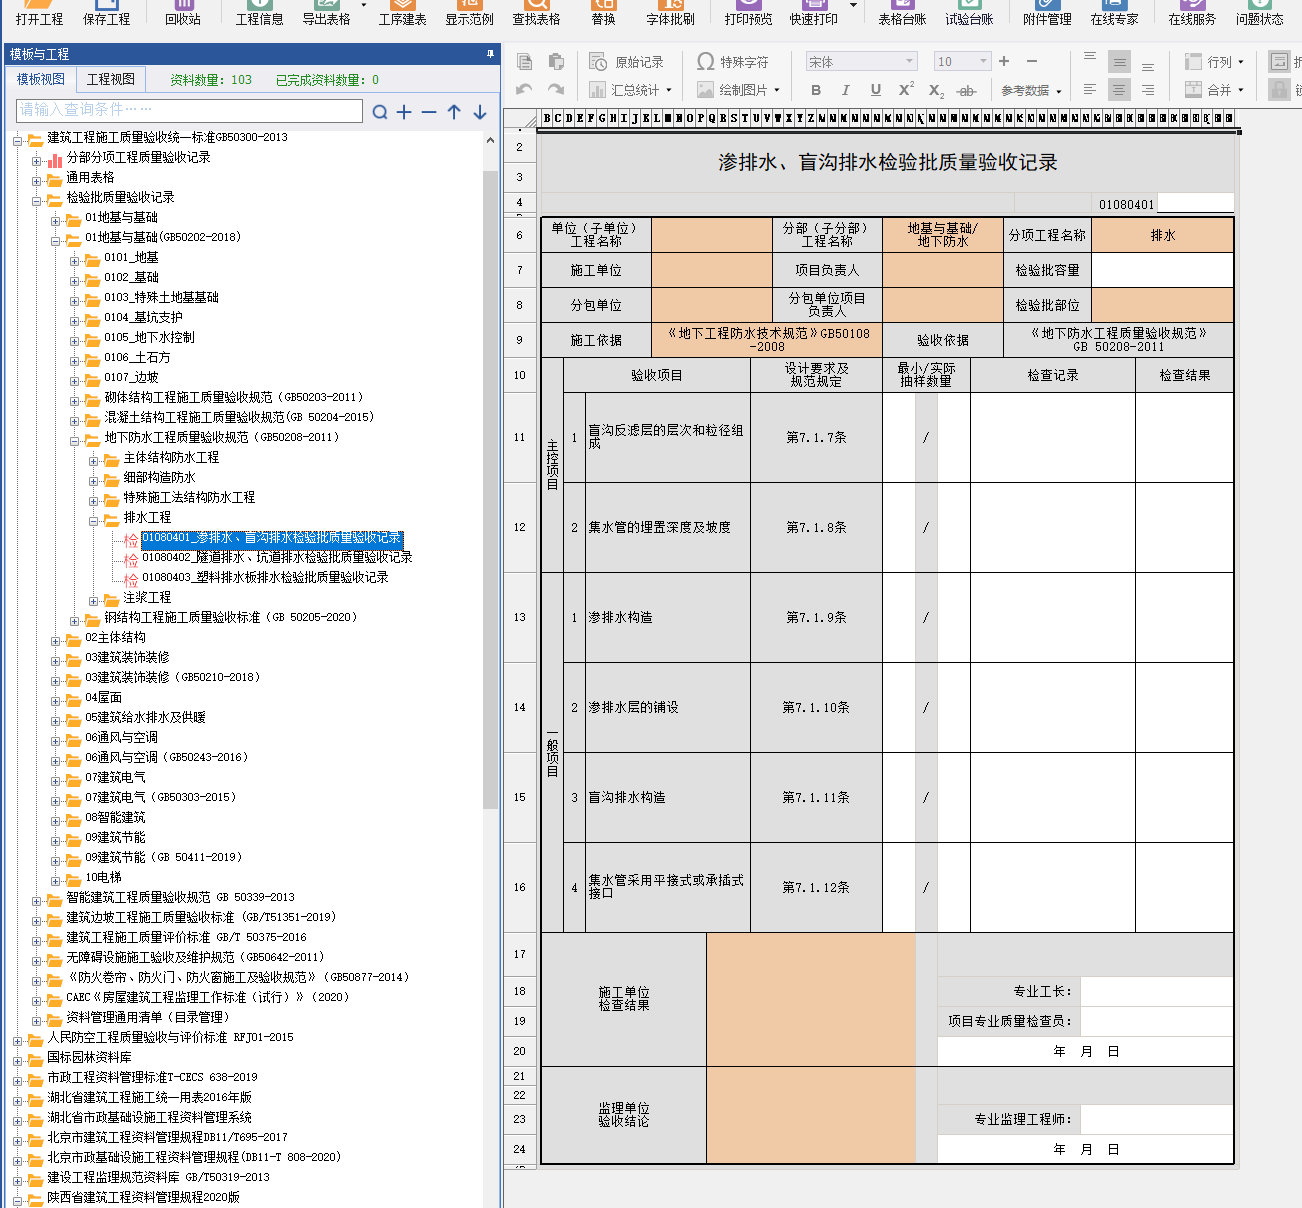Image resolution: width=1302 pixels, height=1208 pixels.
Task: Pin the 模板与工程 panel
Action: pyautogui.click(x=490, y=53)
